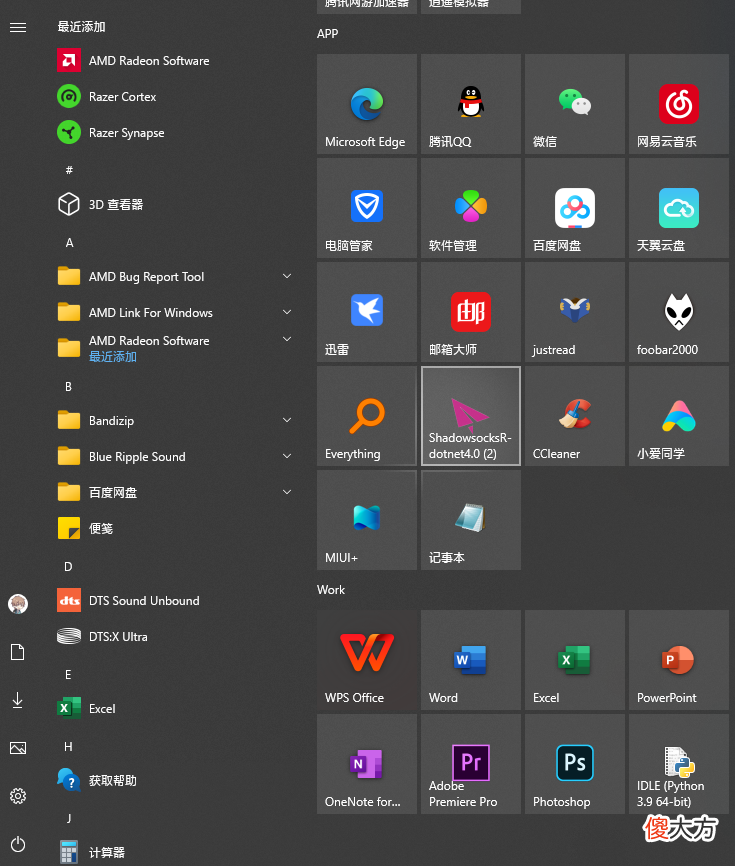Open the foobar2000 tile
This screenshot has height=866, width=735.
(679, 312)
